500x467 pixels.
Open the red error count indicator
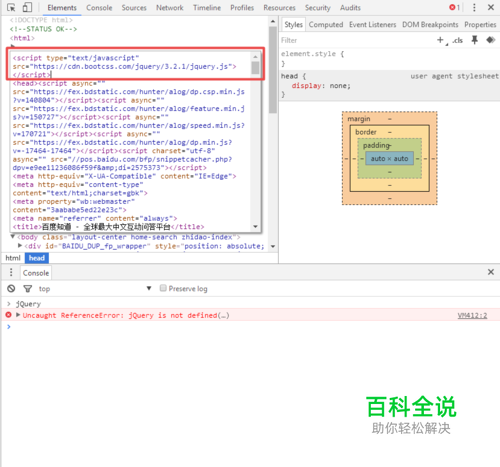[454, 7]
